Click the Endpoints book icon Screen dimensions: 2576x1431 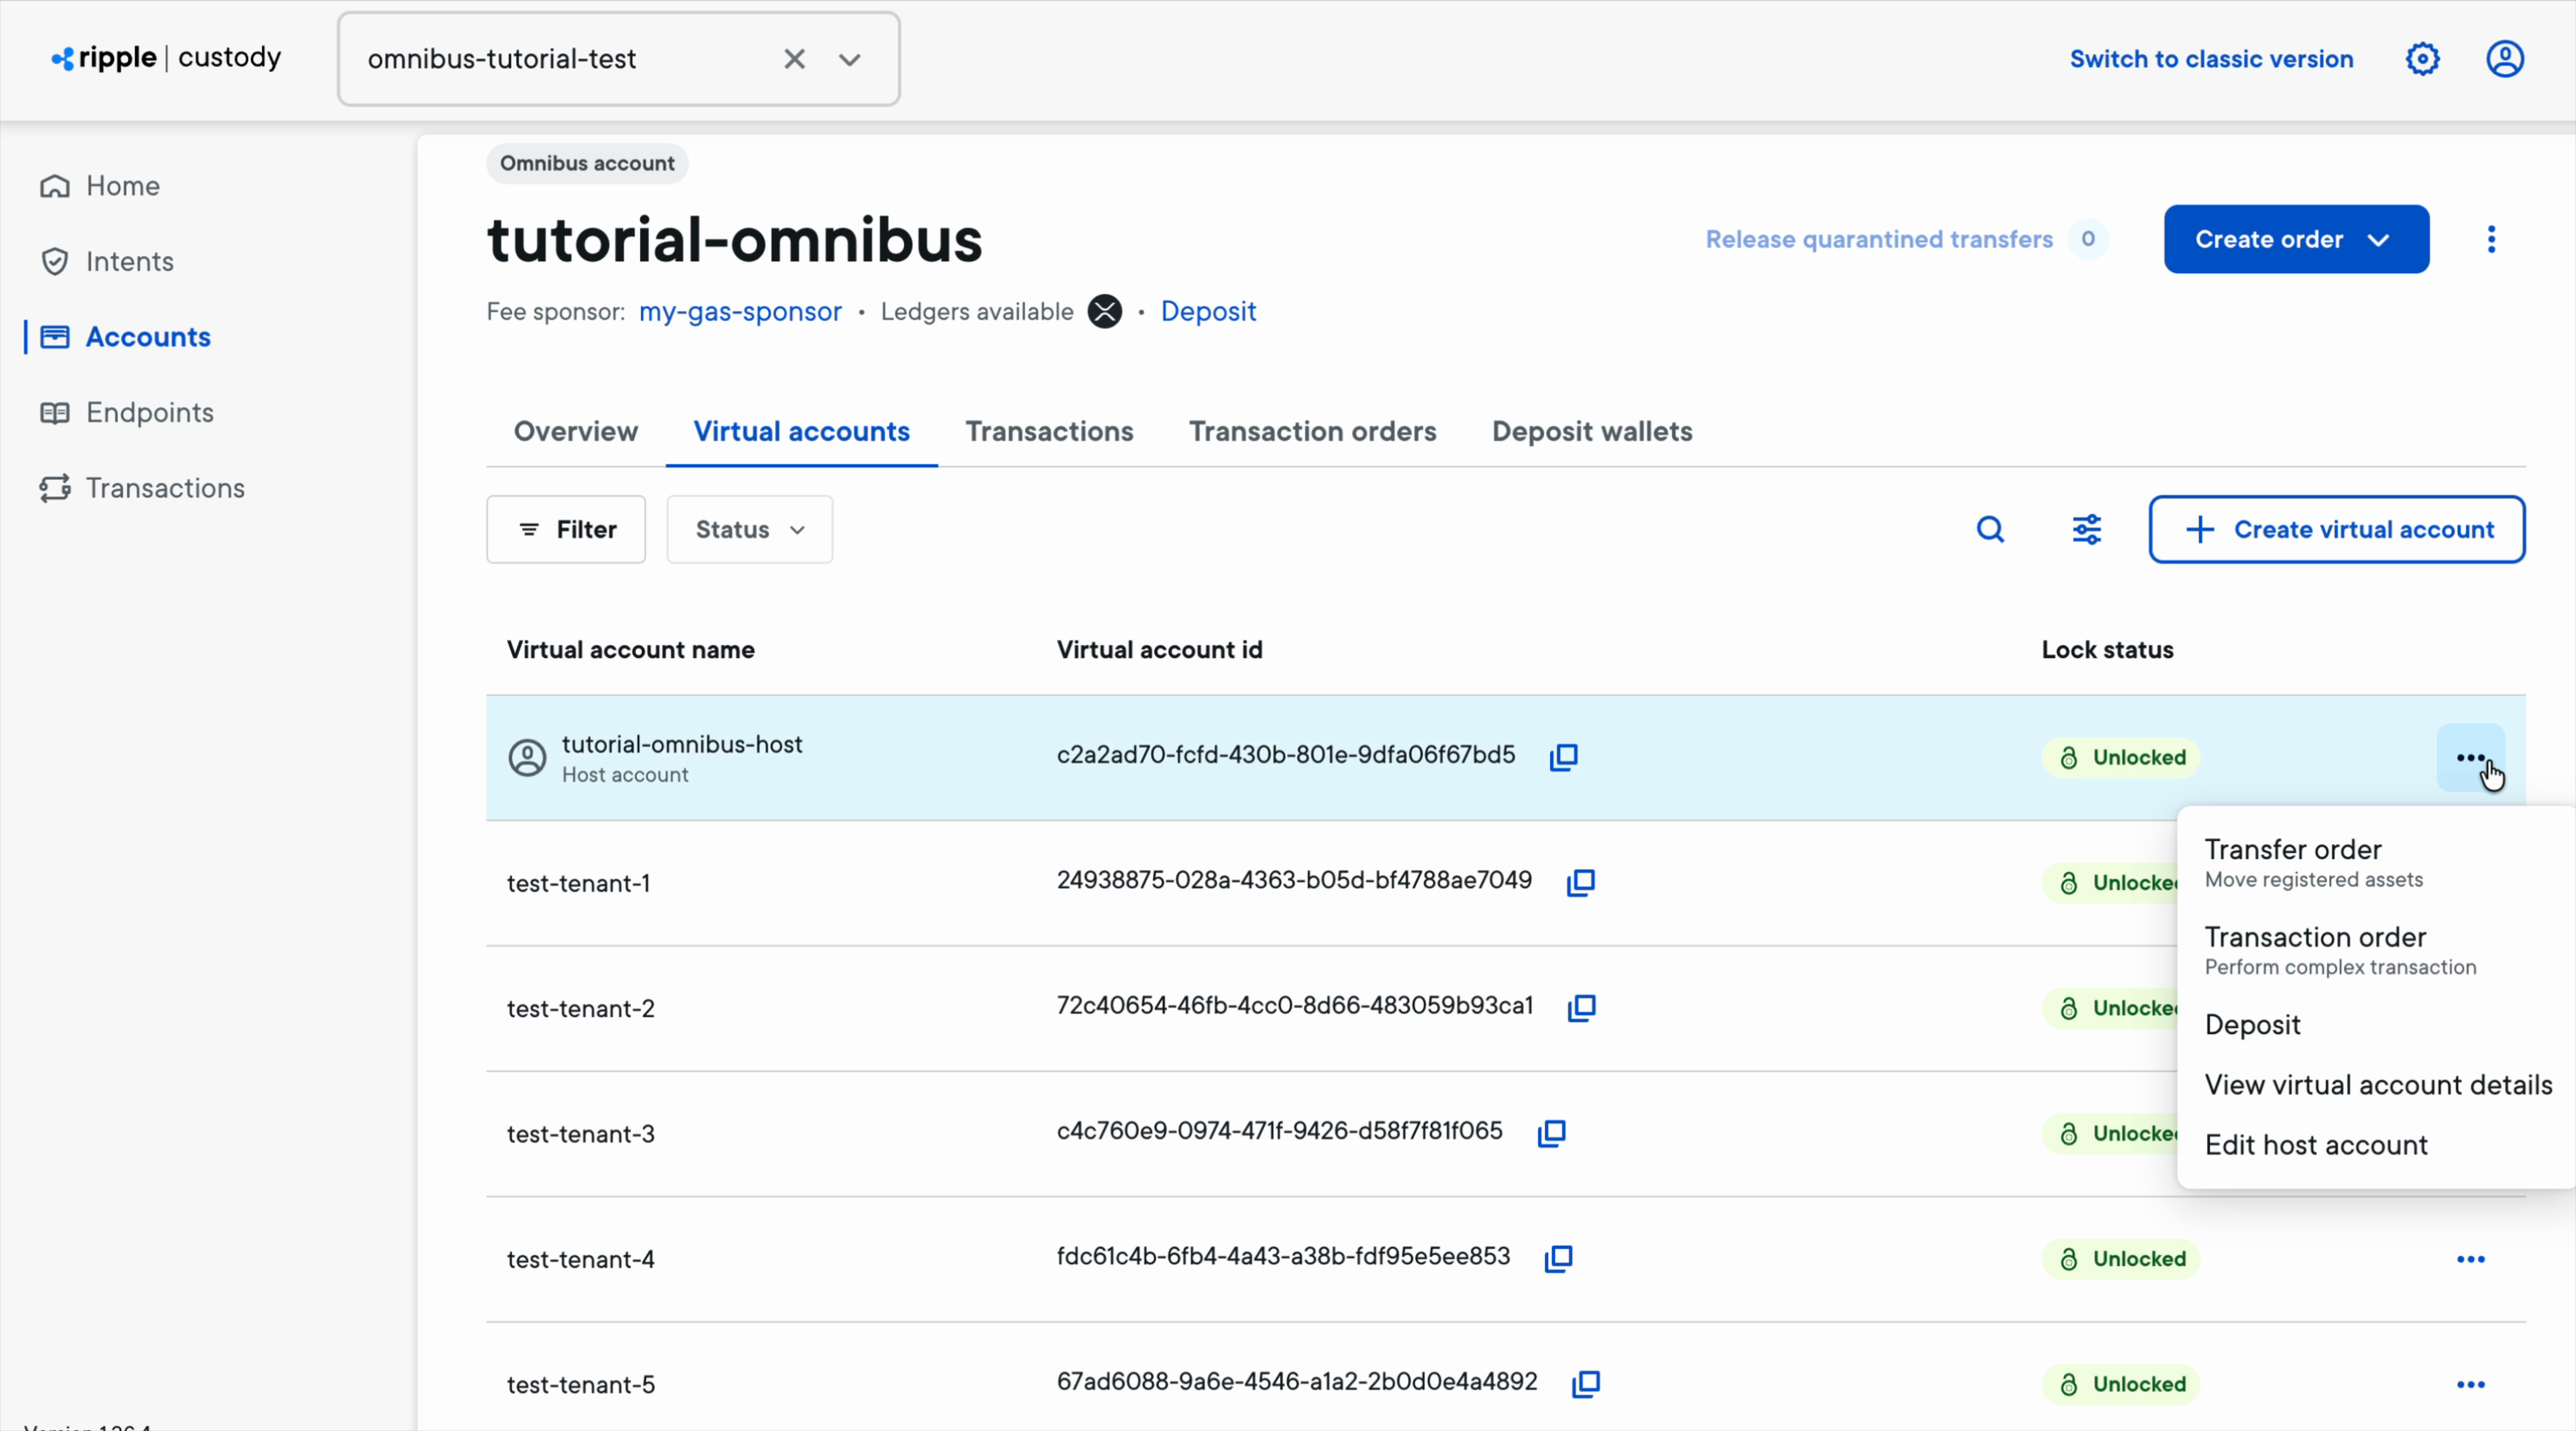coord(55,412)
